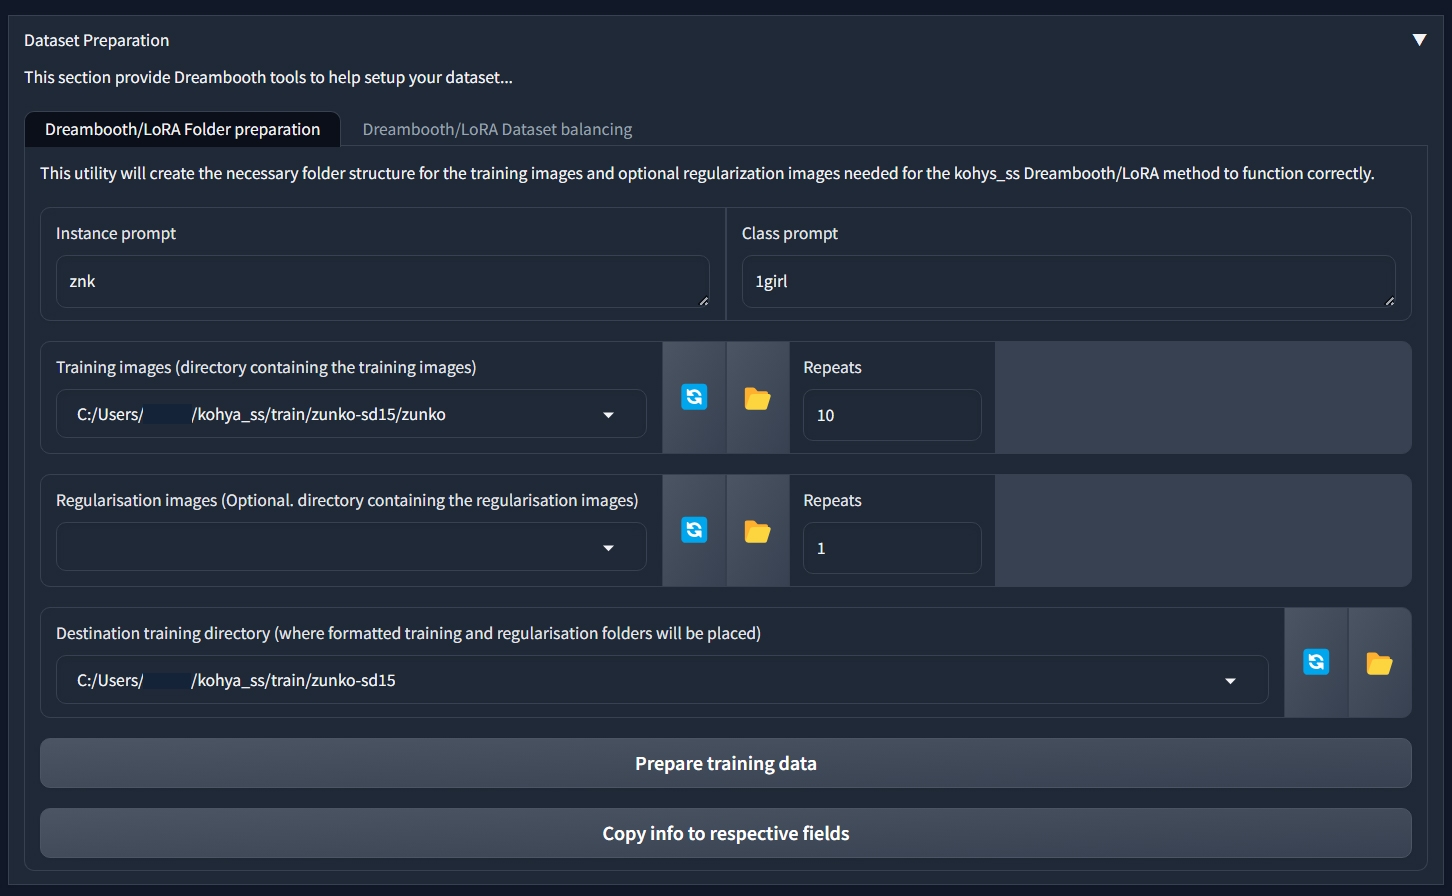This screenshot has width=1452, height=896.
Task: Browse folder for Destination training directory
Action: 1380,662
